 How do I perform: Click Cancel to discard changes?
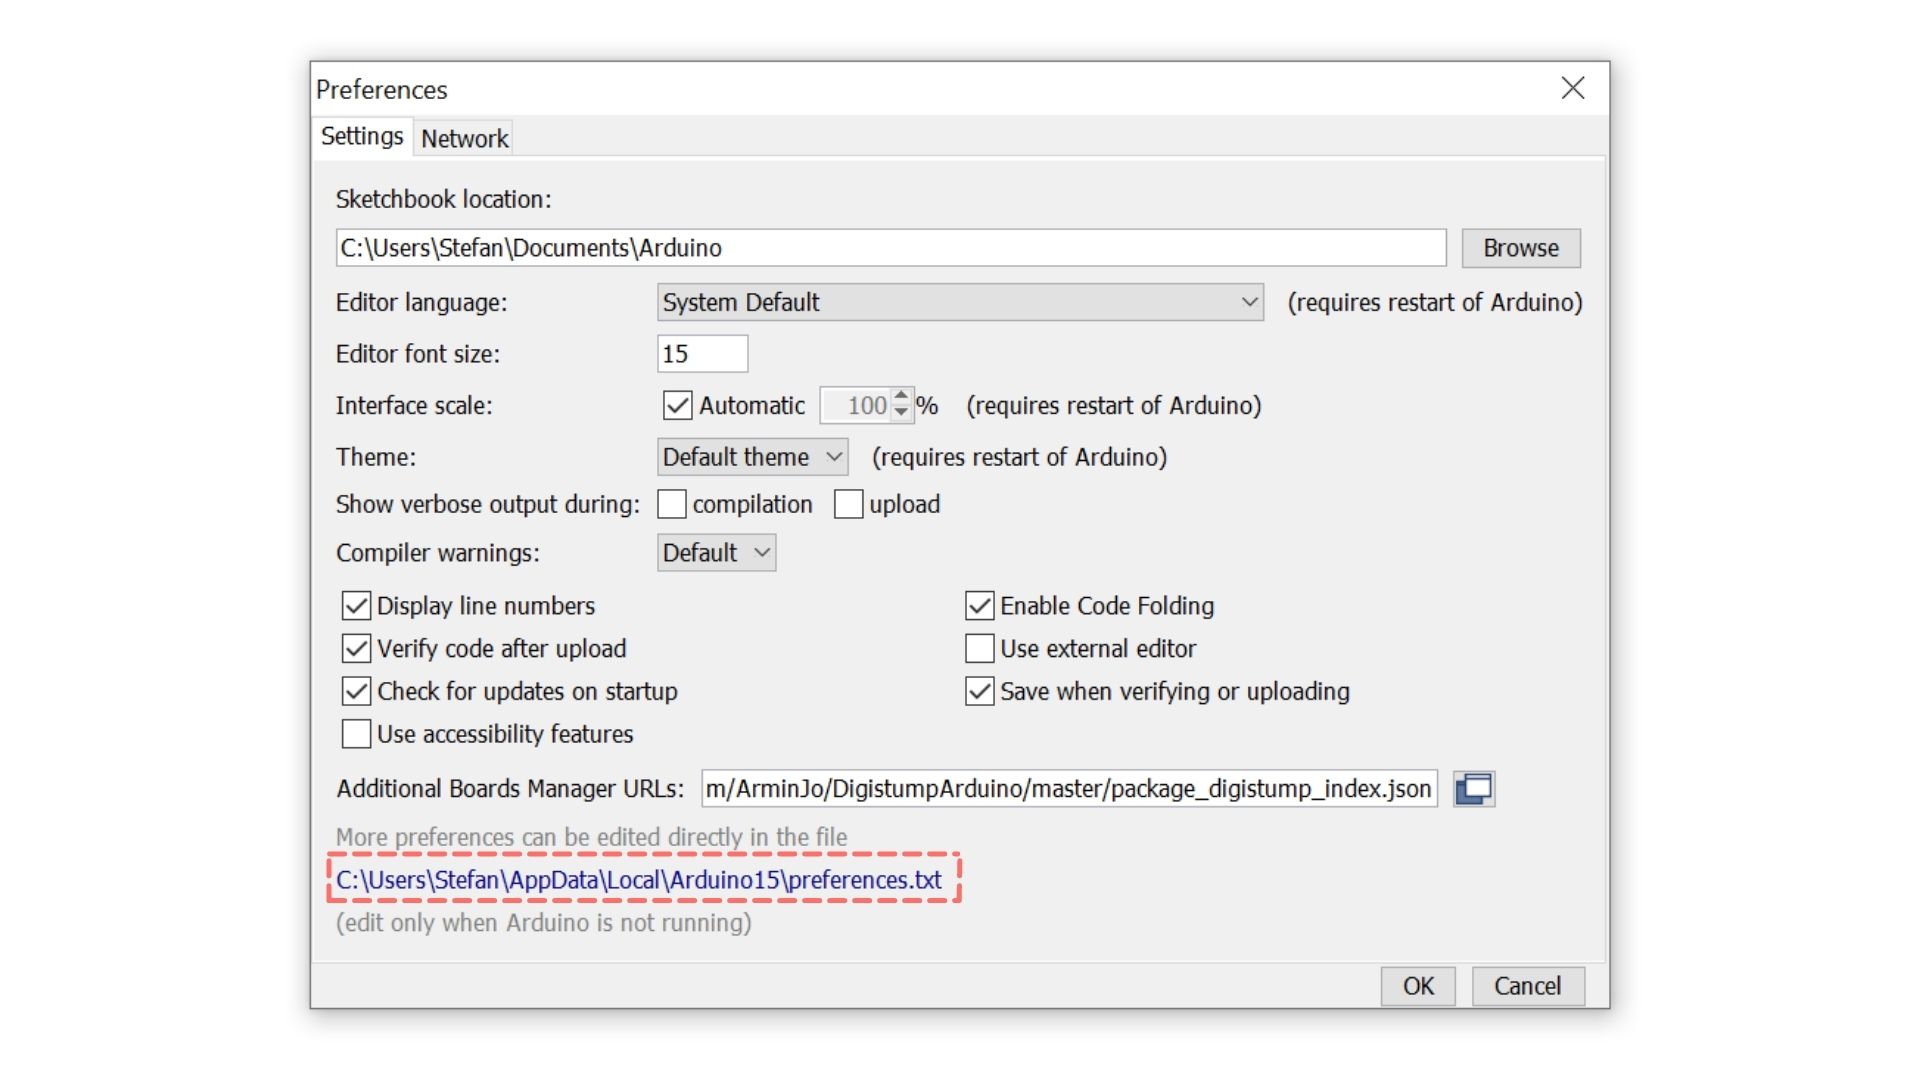click(1527, 986)
